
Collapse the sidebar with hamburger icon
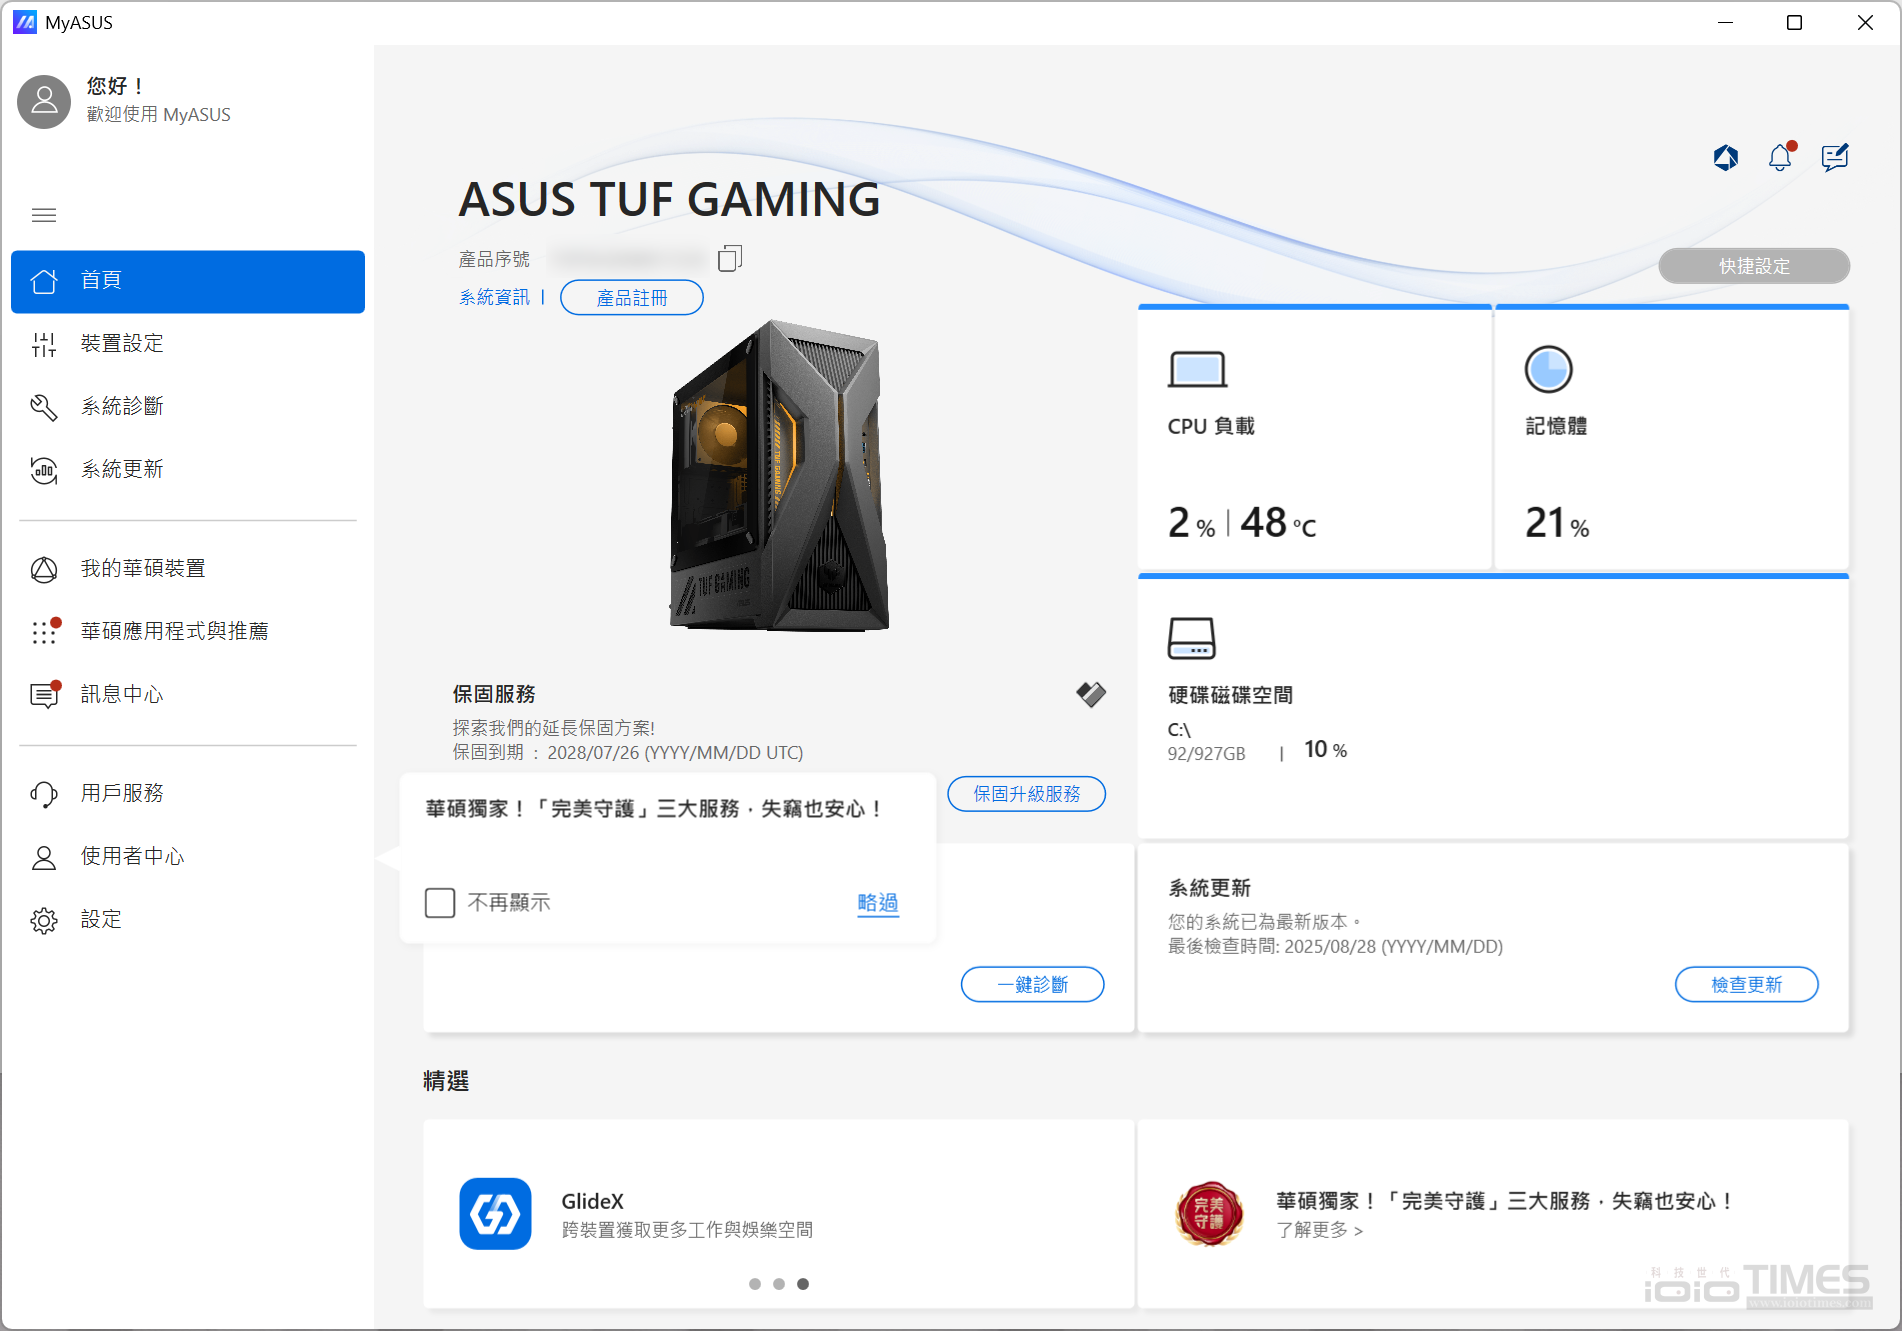pos(44,215)
